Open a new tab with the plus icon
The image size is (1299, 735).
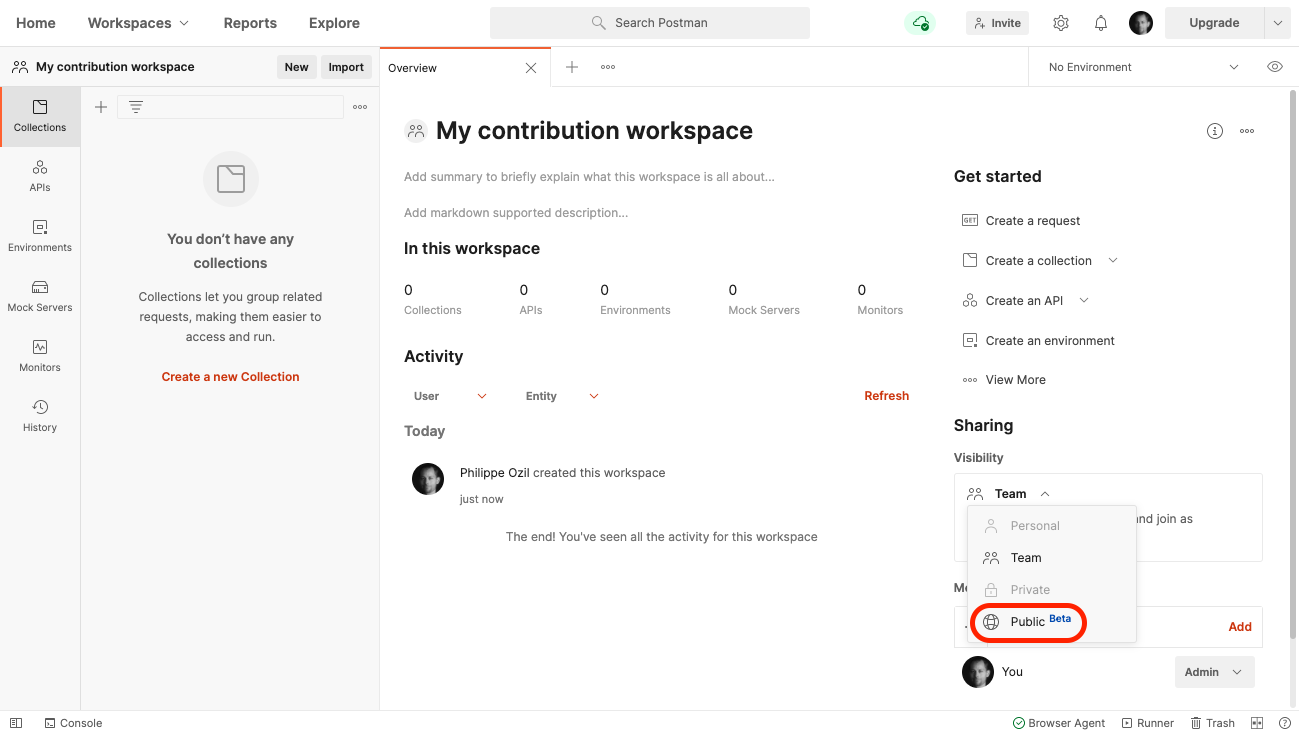click(572, 67)
